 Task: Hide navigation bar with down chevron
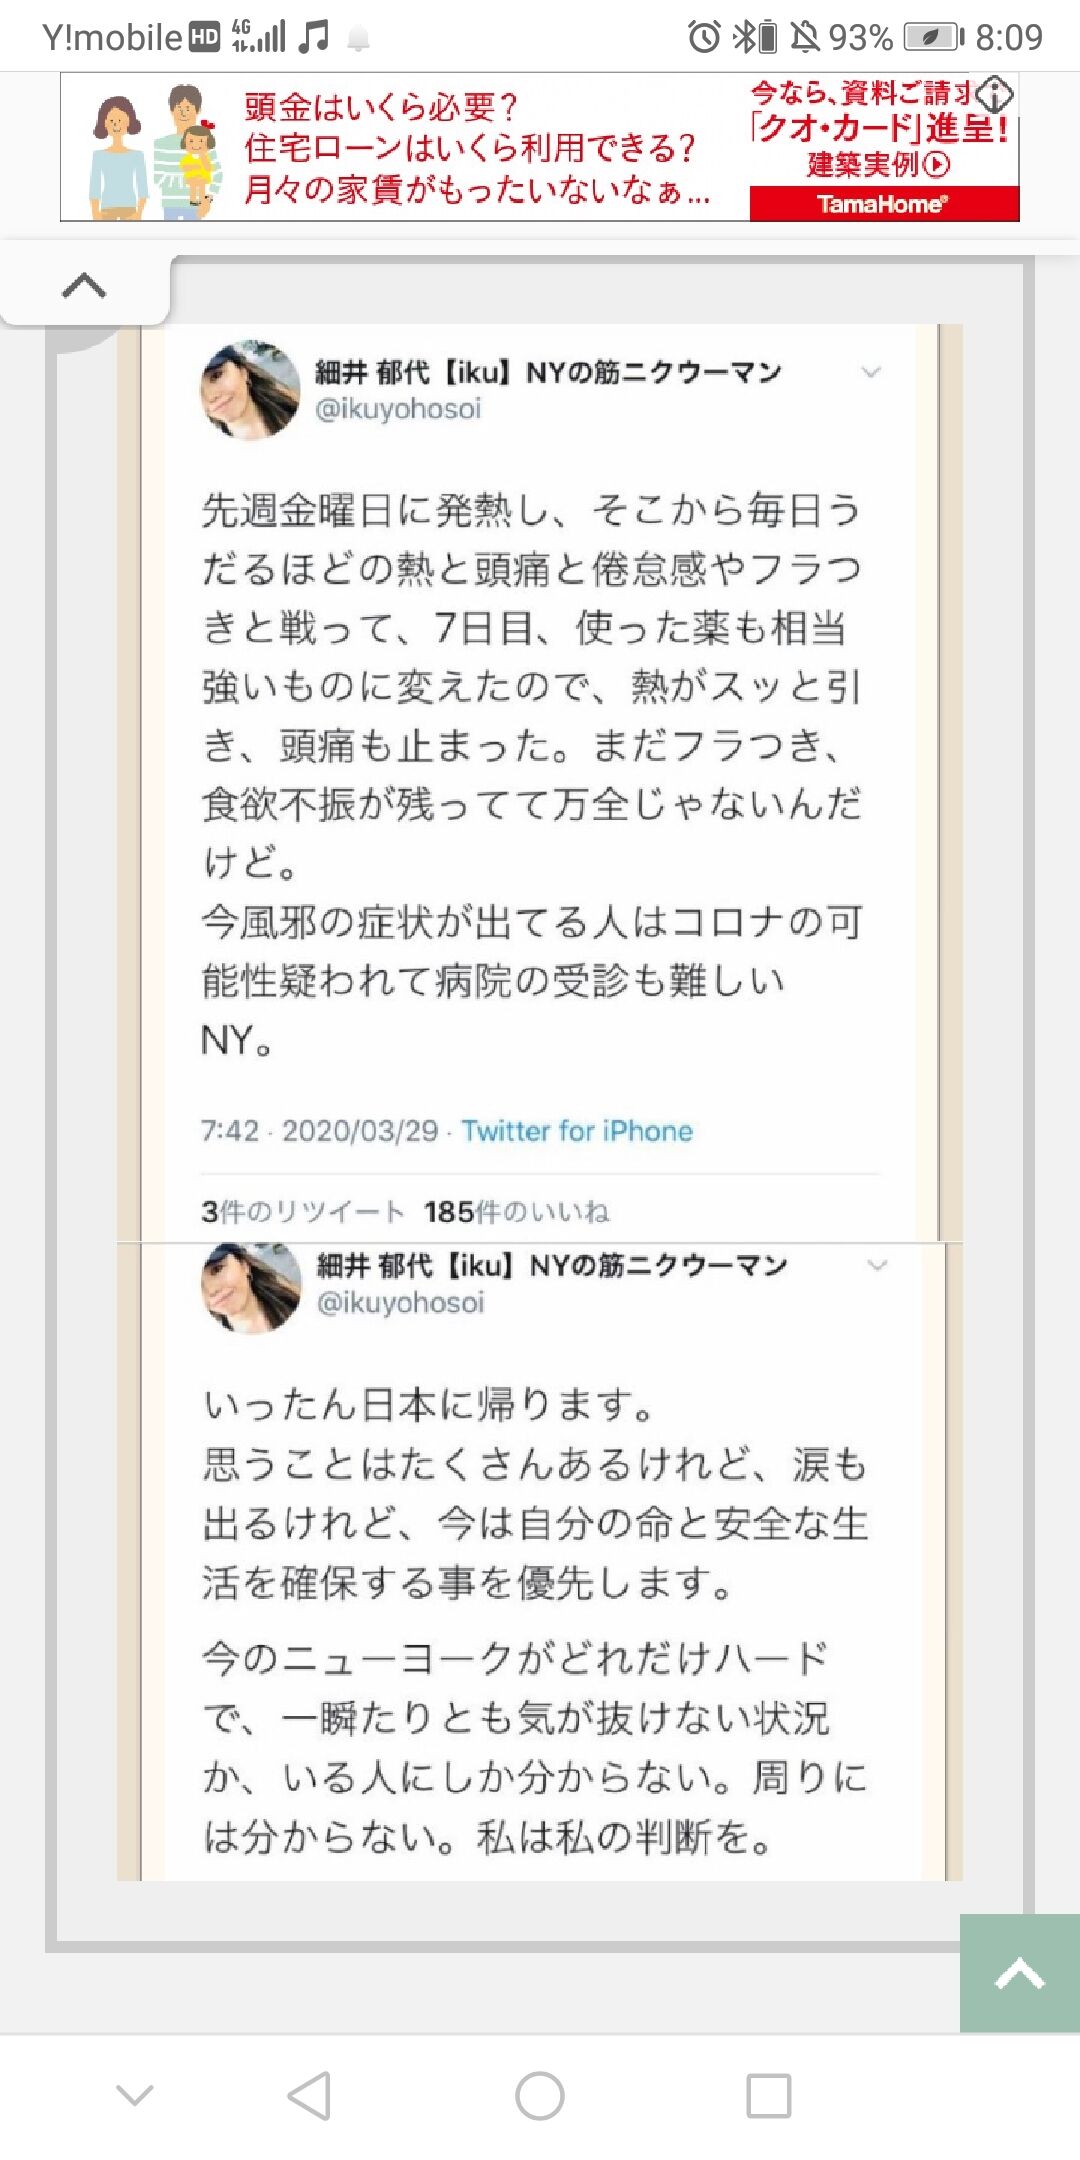point(135,2095)
